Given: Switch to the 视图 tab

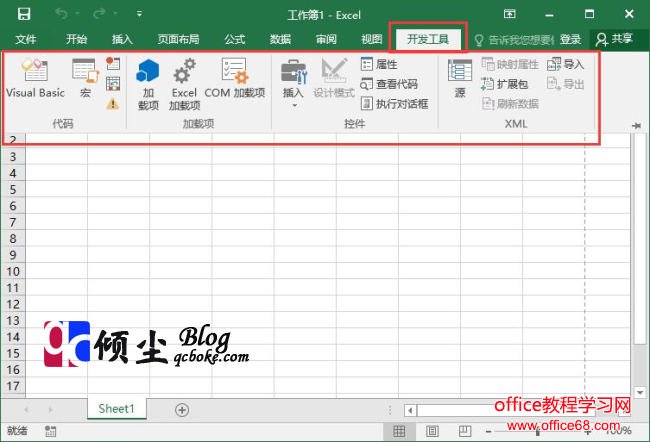Looking at the screenshot, I should pos(372,39).
